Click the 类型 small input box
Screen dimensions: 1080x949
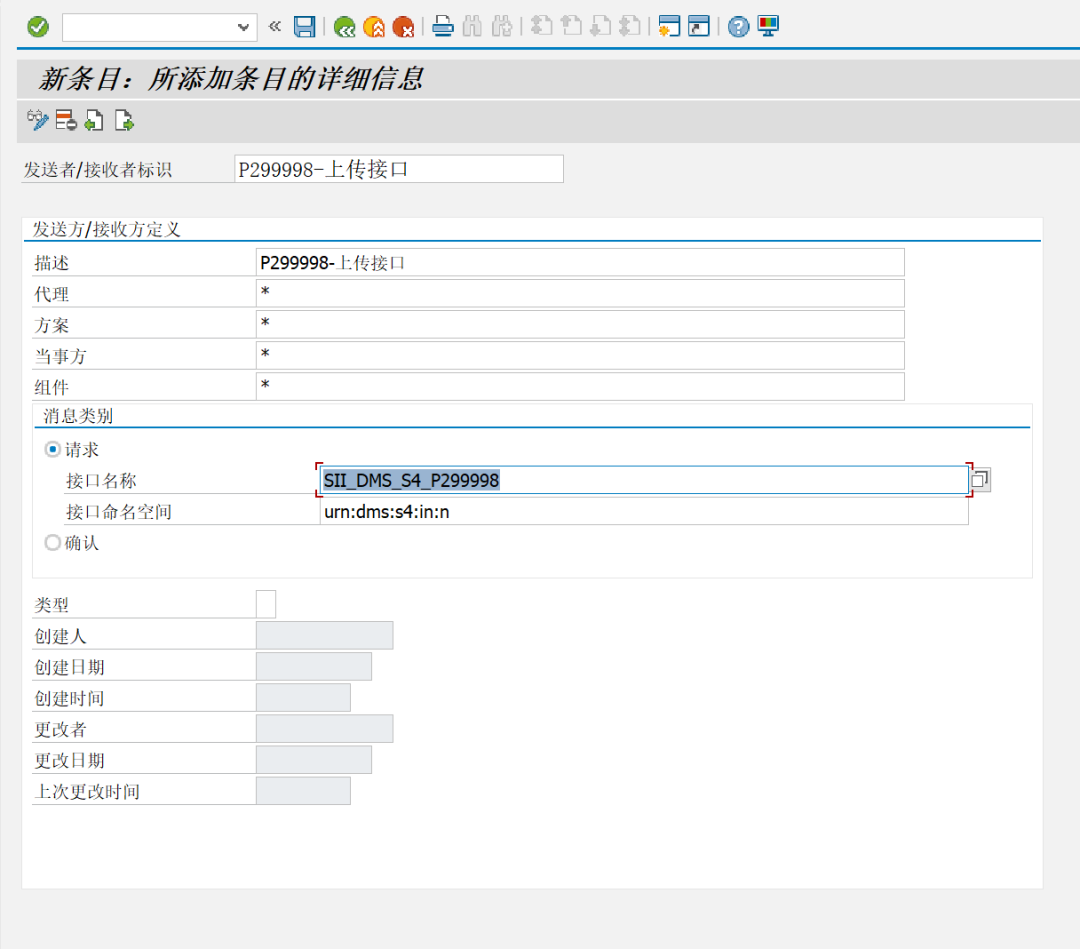point(266,604)
